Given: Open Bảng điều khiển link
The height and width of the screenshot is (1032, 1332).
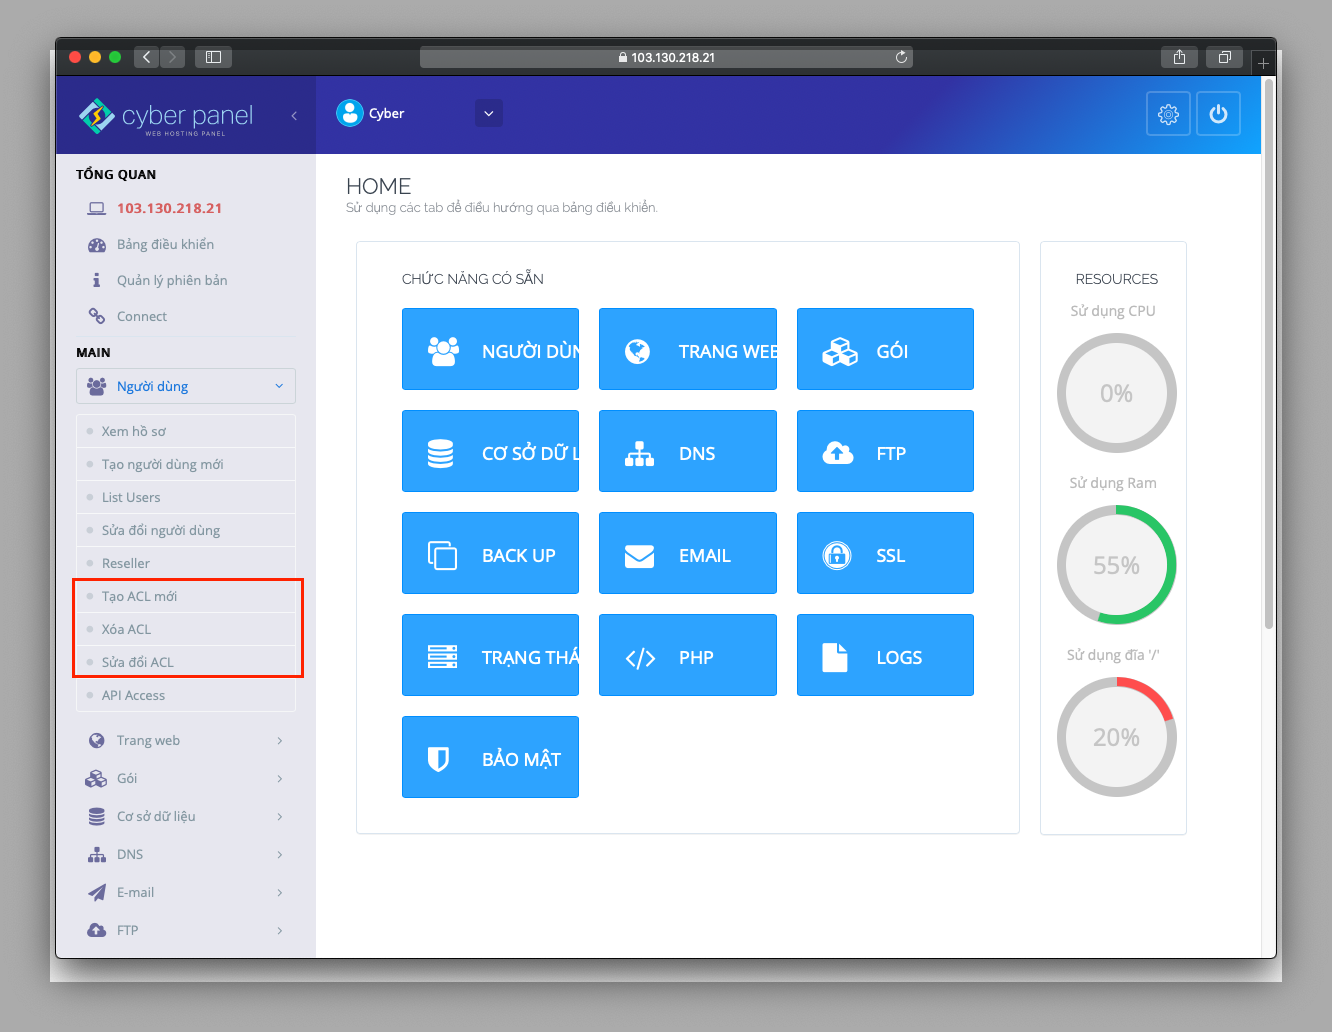Looking at the screenshot, I should [x=165, y=244].
